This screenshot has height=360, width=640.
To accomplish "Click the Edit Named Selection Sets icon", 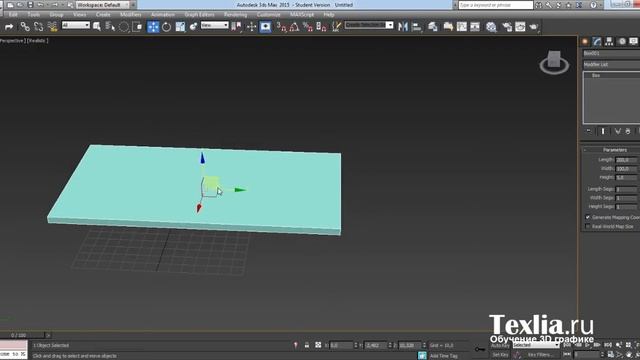I will (x=336, y=27).
